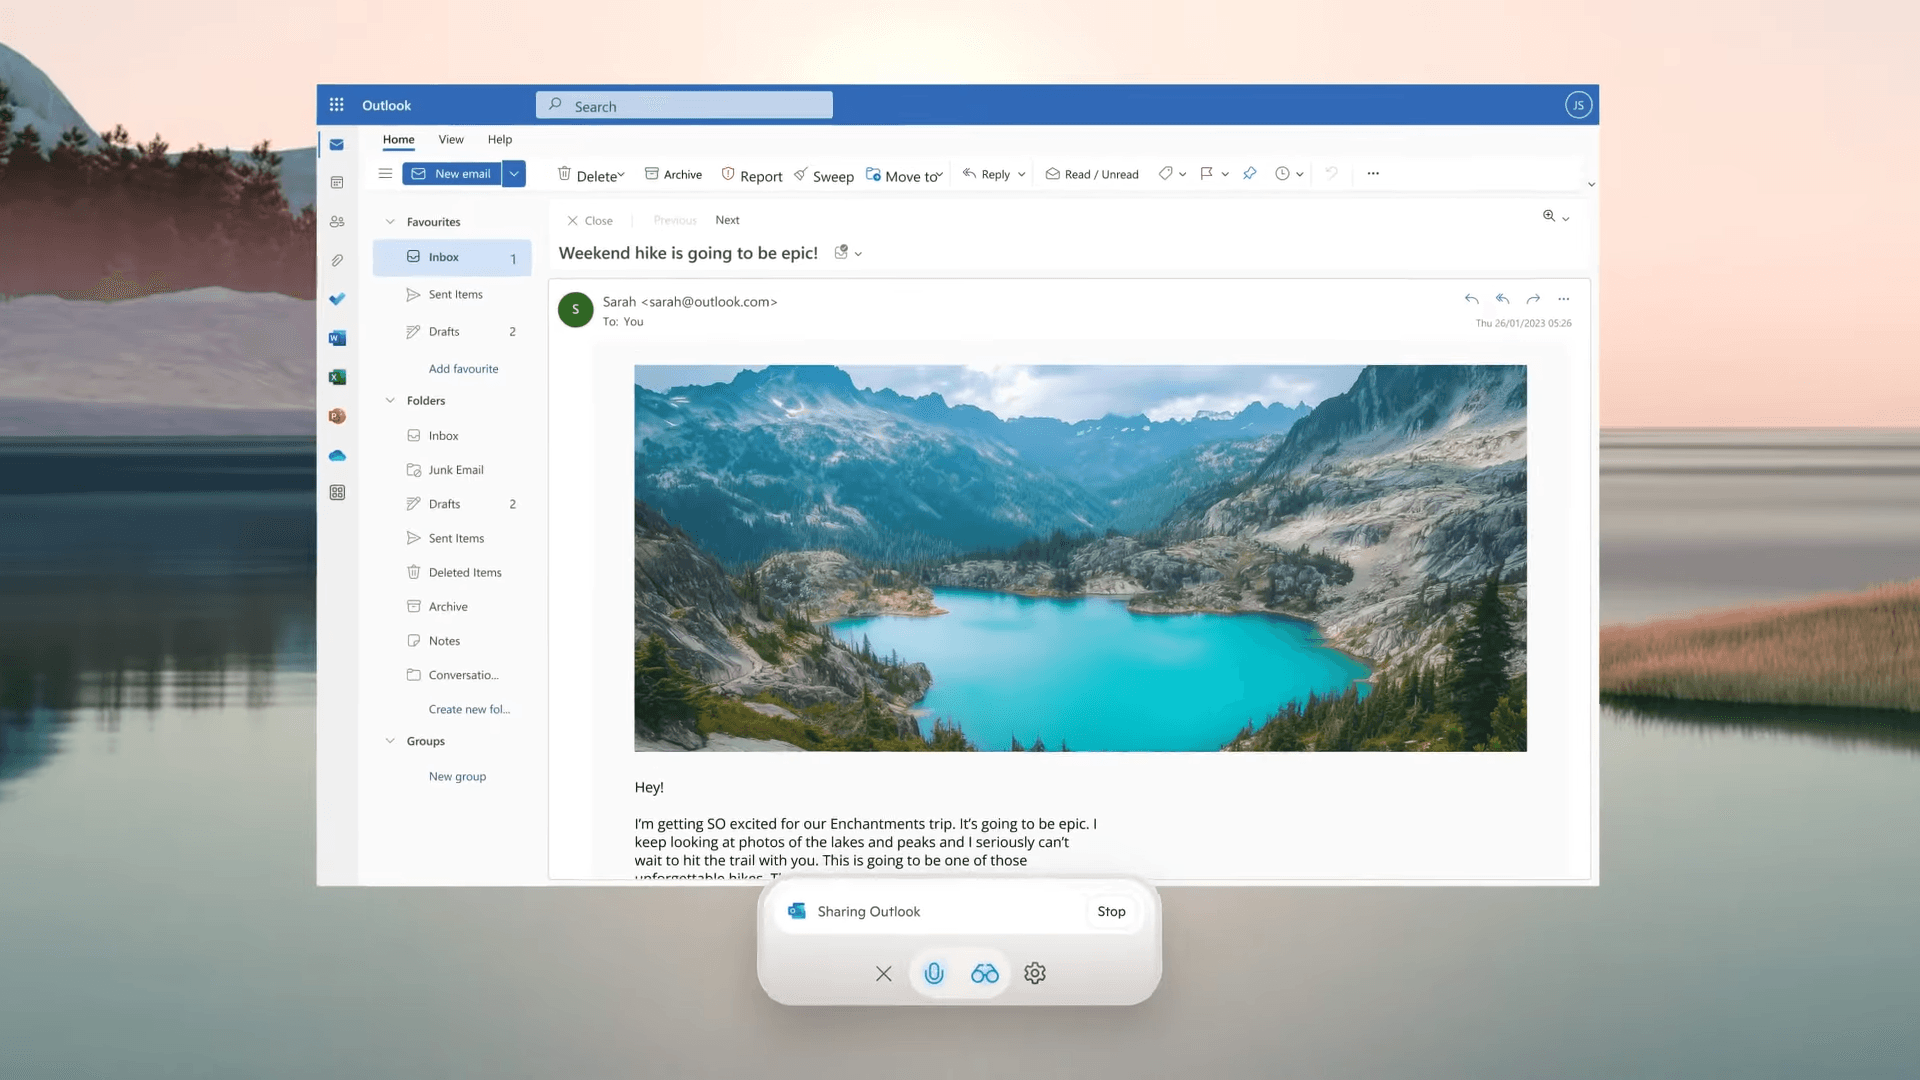
Task: Open the Reply options dropdown arrow
Action: (x=1022, y=175)
